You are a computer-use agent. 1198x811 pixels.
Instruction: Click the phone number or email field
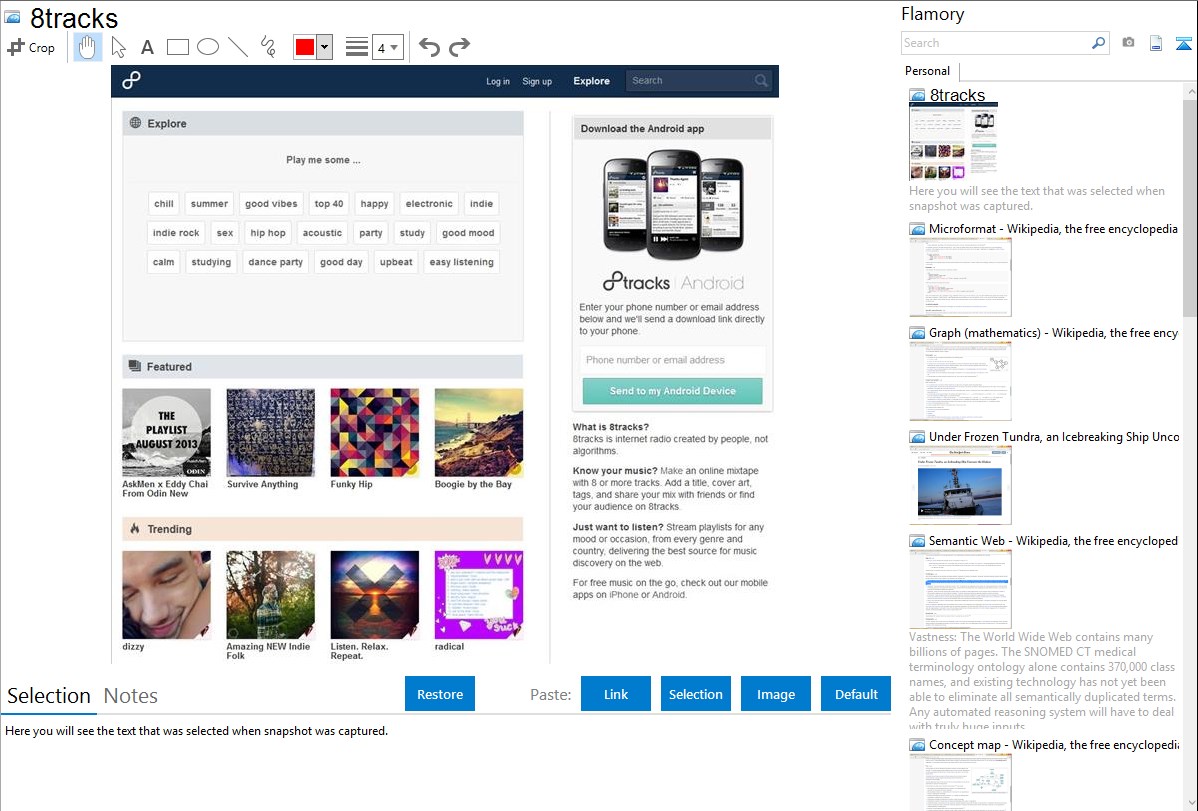(x=672, y=359)
